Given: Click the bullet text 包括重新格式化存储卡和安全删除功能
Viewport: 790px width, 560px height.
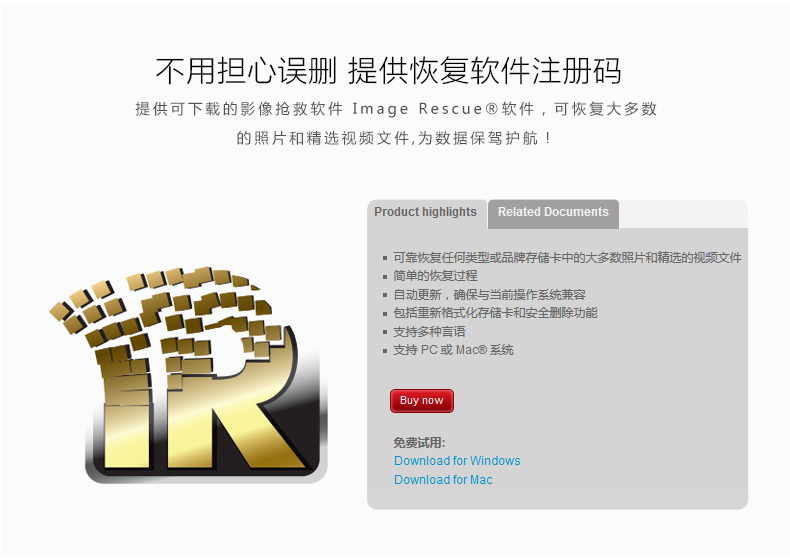Looking at the screenshot, I should pyautogui.click(x=495, y=313).
